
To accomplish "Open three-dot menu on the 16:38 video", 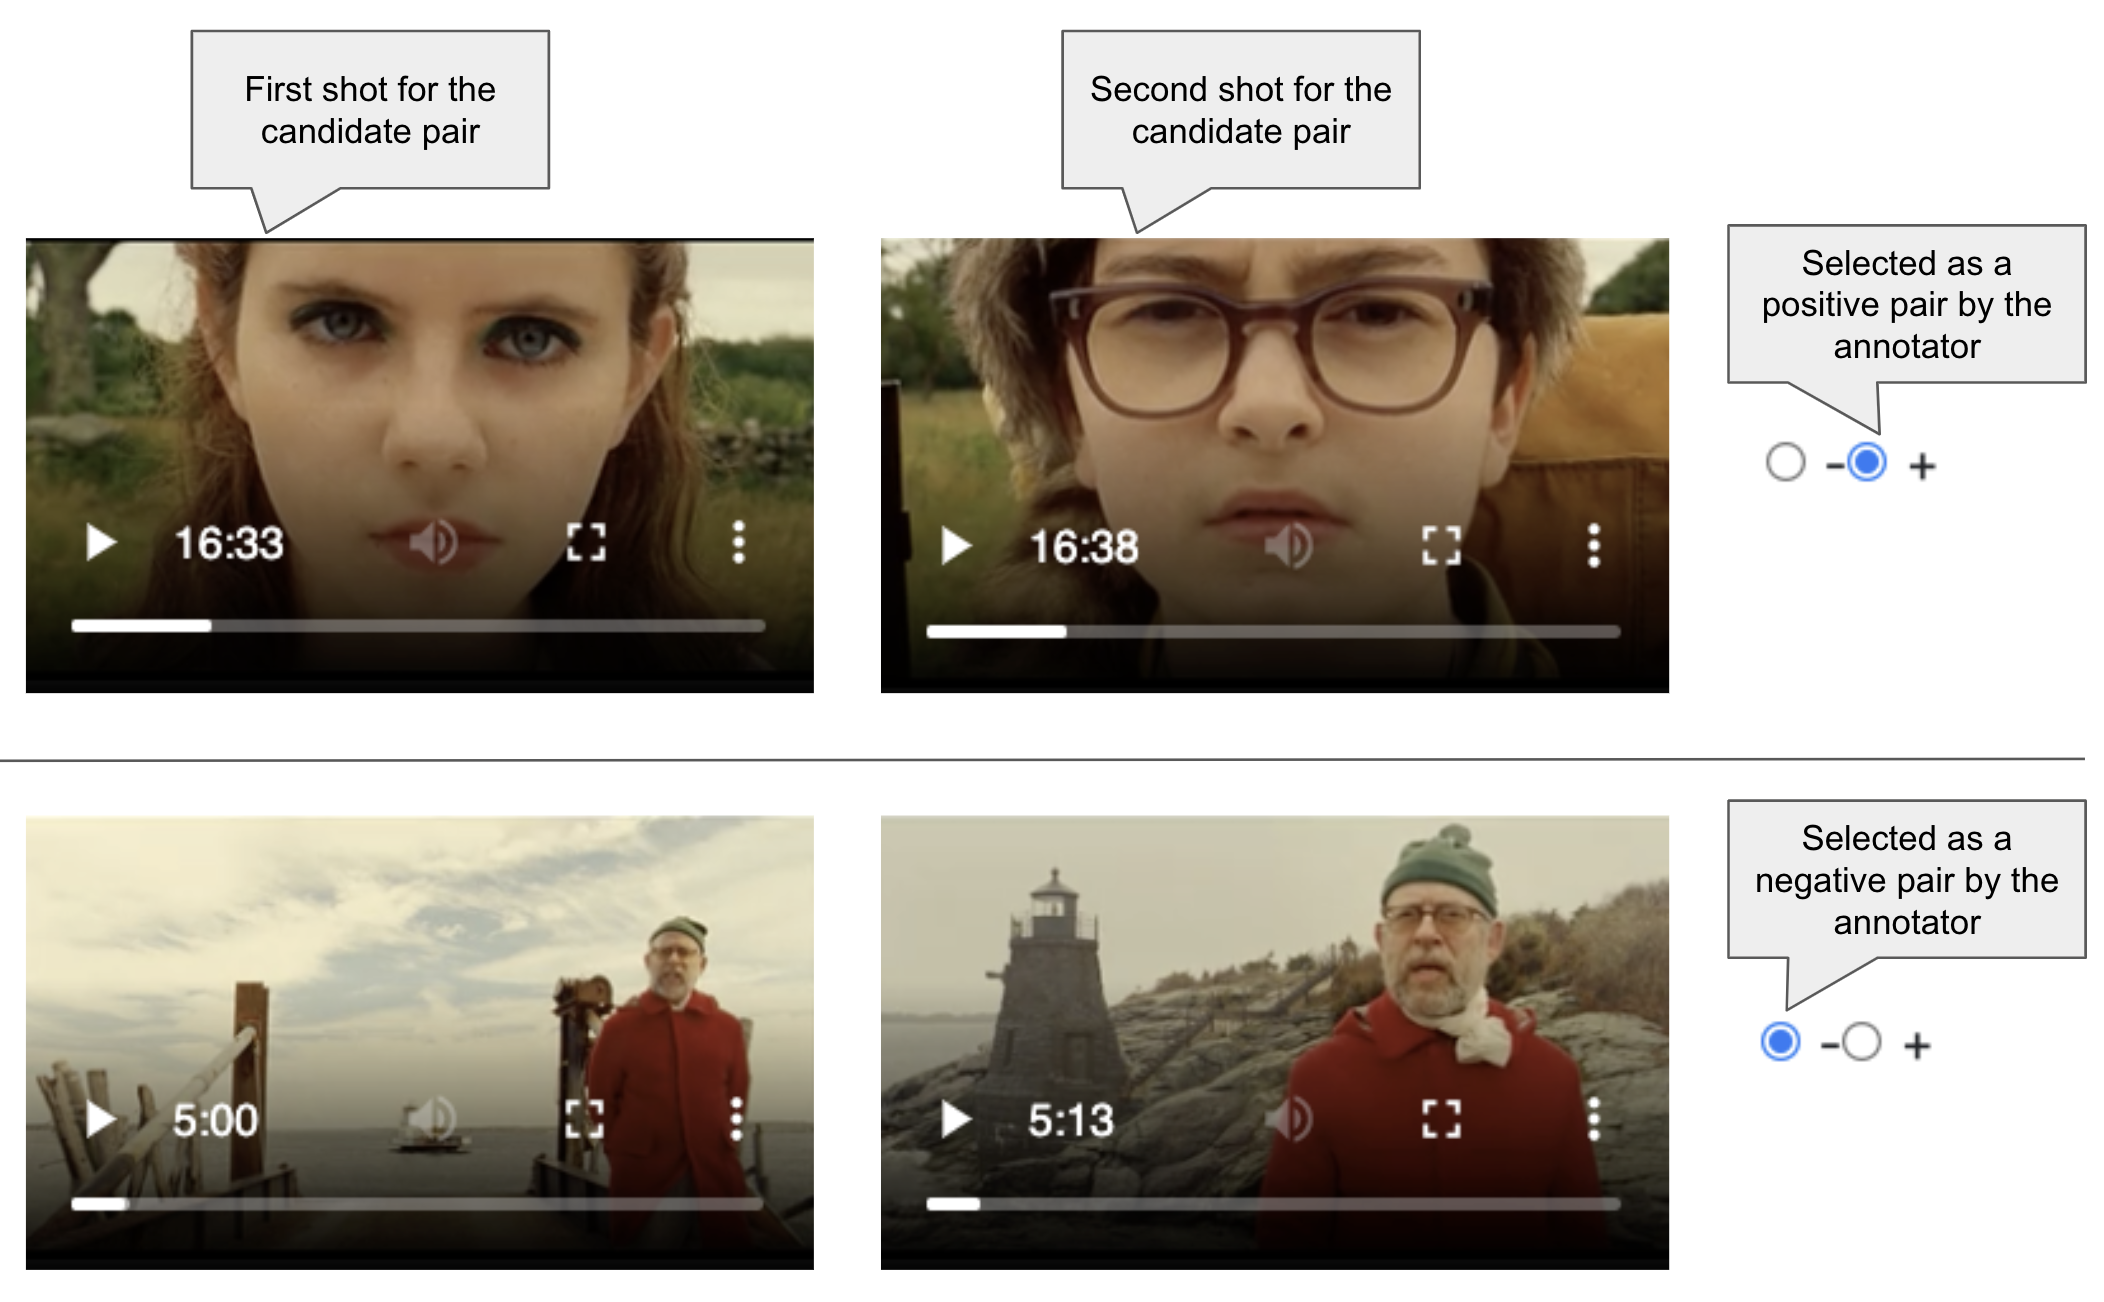I will 1594,546.
